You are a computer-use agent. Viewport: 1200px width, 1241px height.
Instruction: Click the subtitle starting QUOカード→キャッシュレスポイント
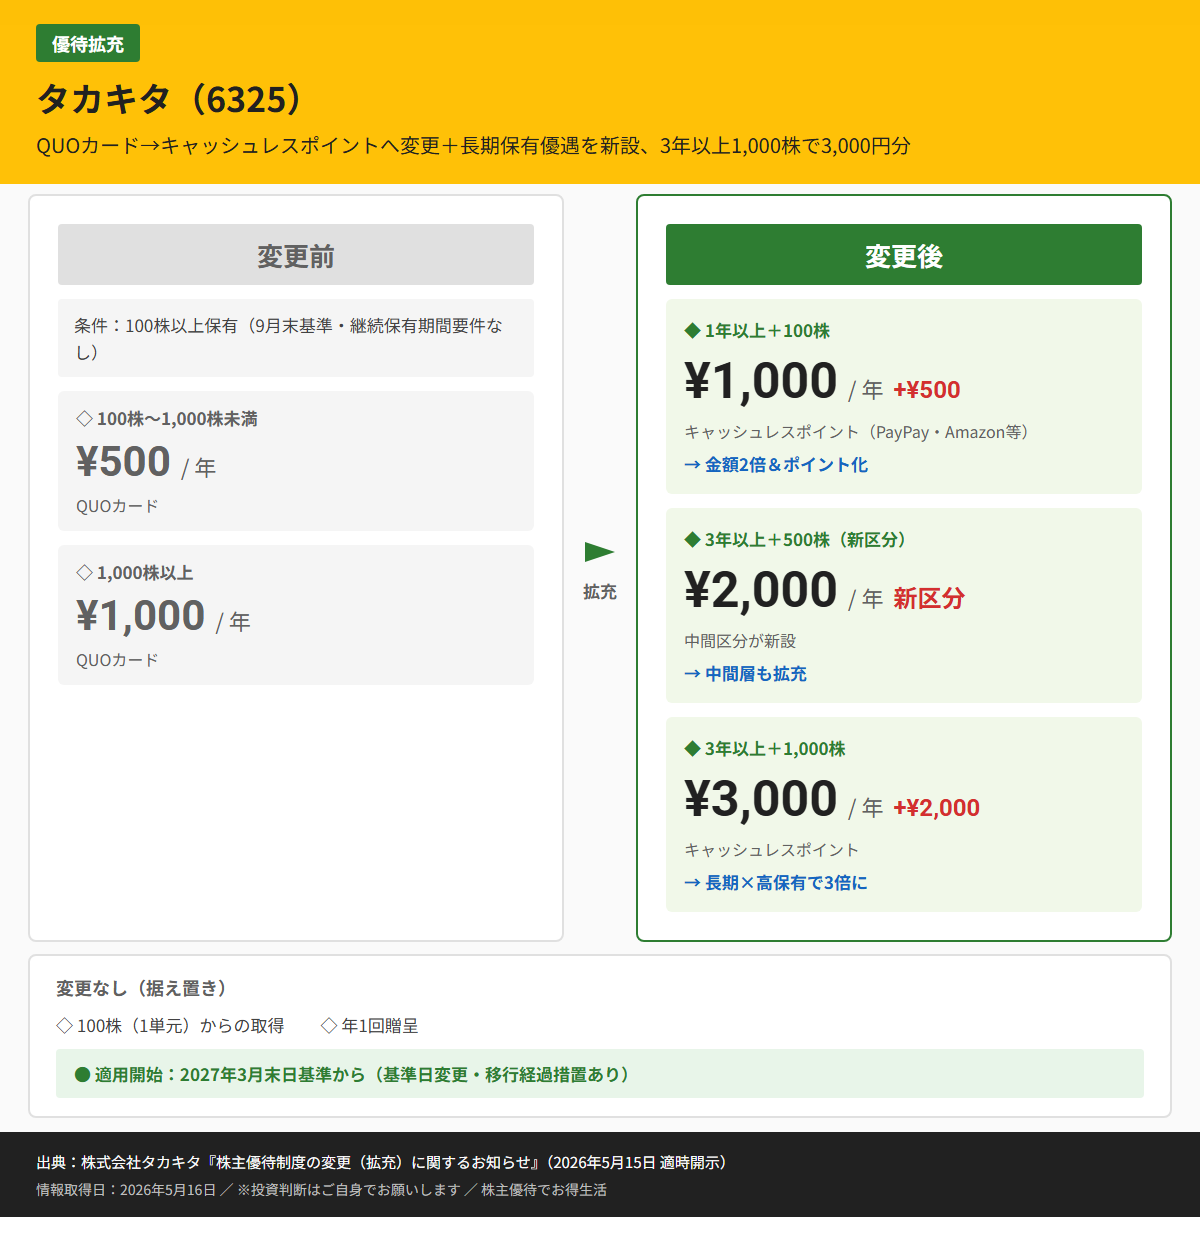[x=473, y=146]
